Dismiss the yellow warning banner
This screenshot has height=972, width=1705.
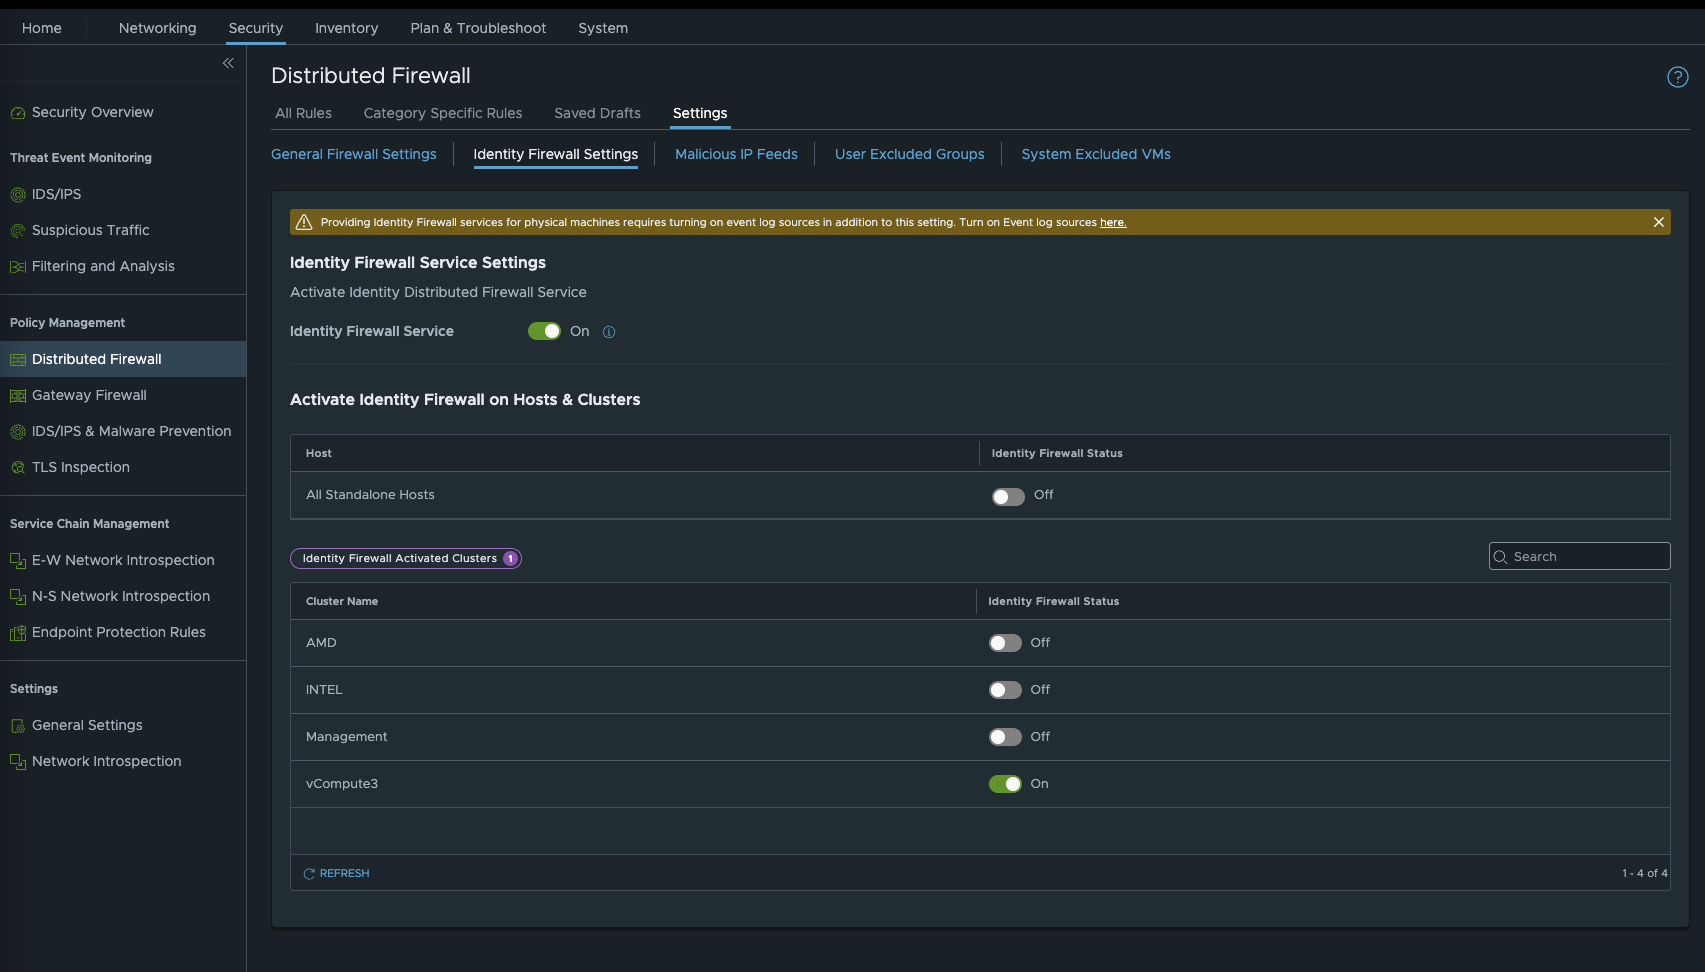pos(1658,222)
